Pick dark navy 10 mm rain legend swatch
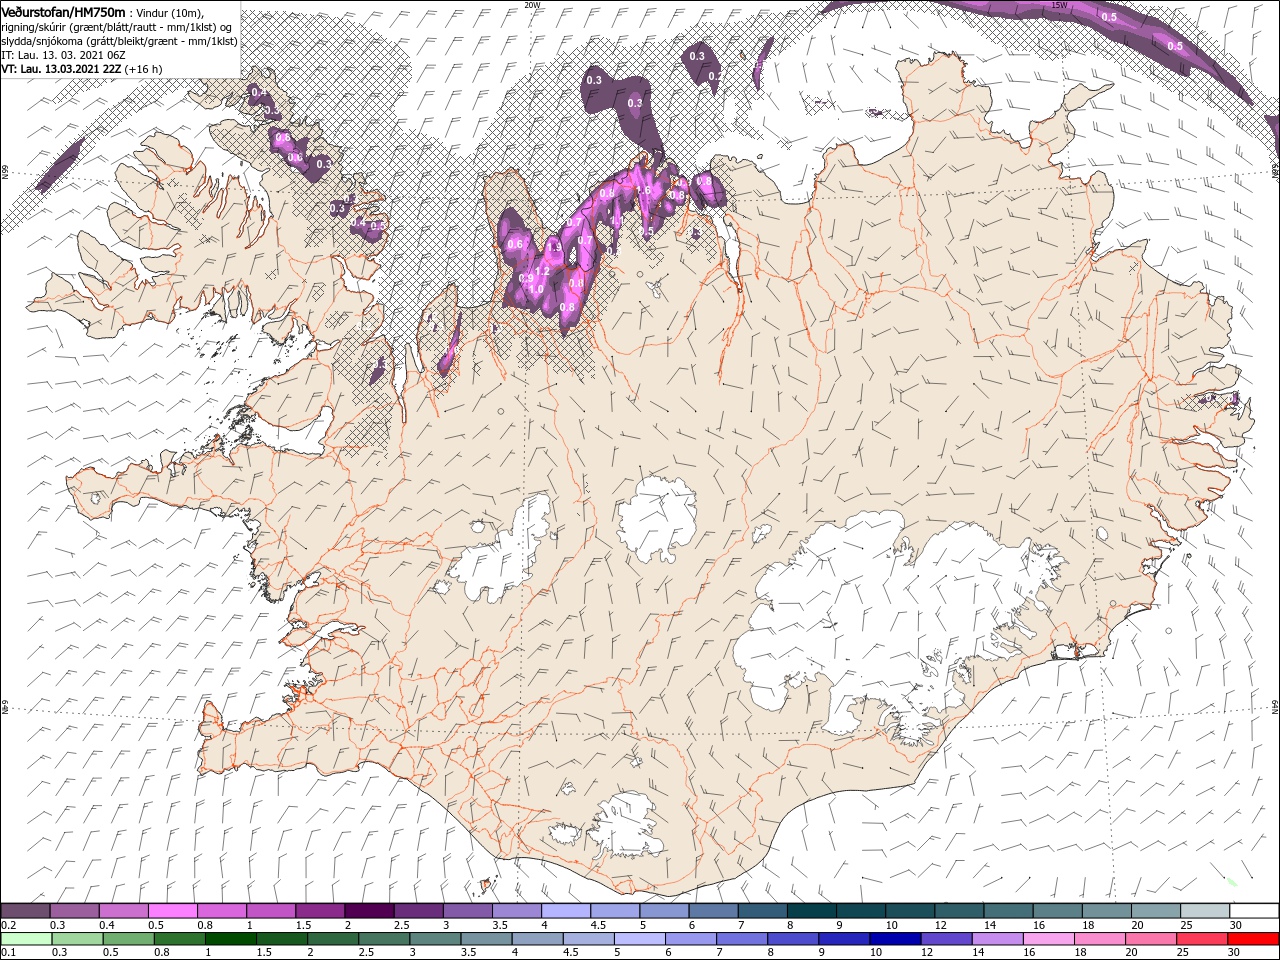The image size is (1280, 960). point(894,938)
